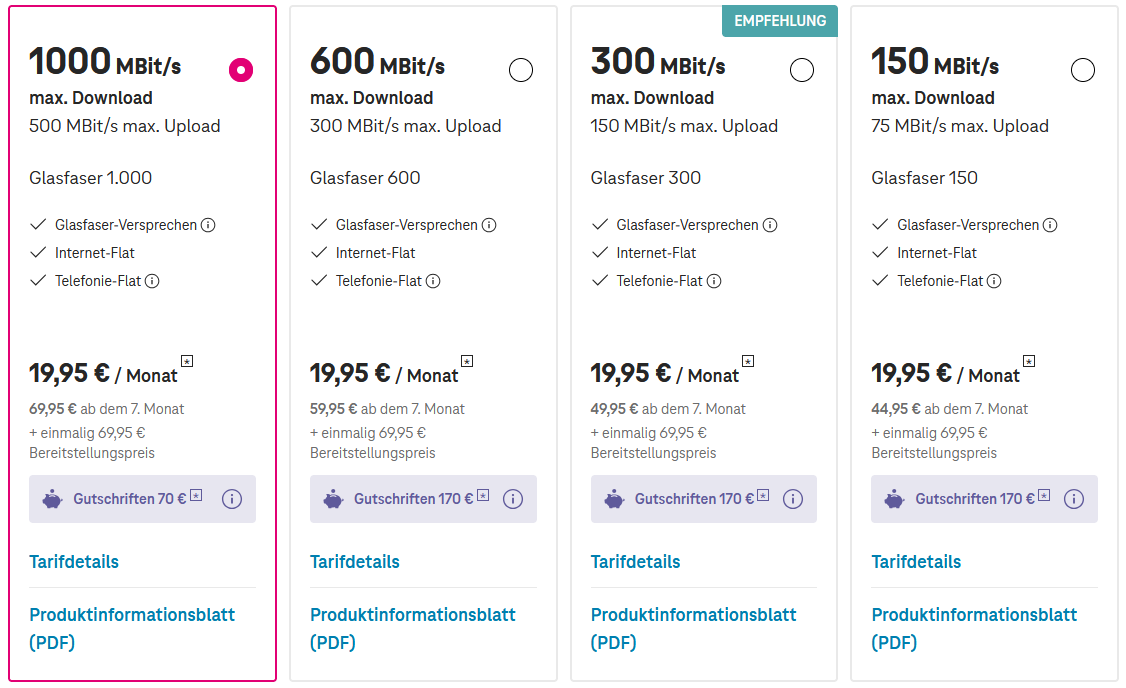Select the Glasfaser 300 tariff radio button
Screen dimensions: 1126x688
(x=801, y=70)
